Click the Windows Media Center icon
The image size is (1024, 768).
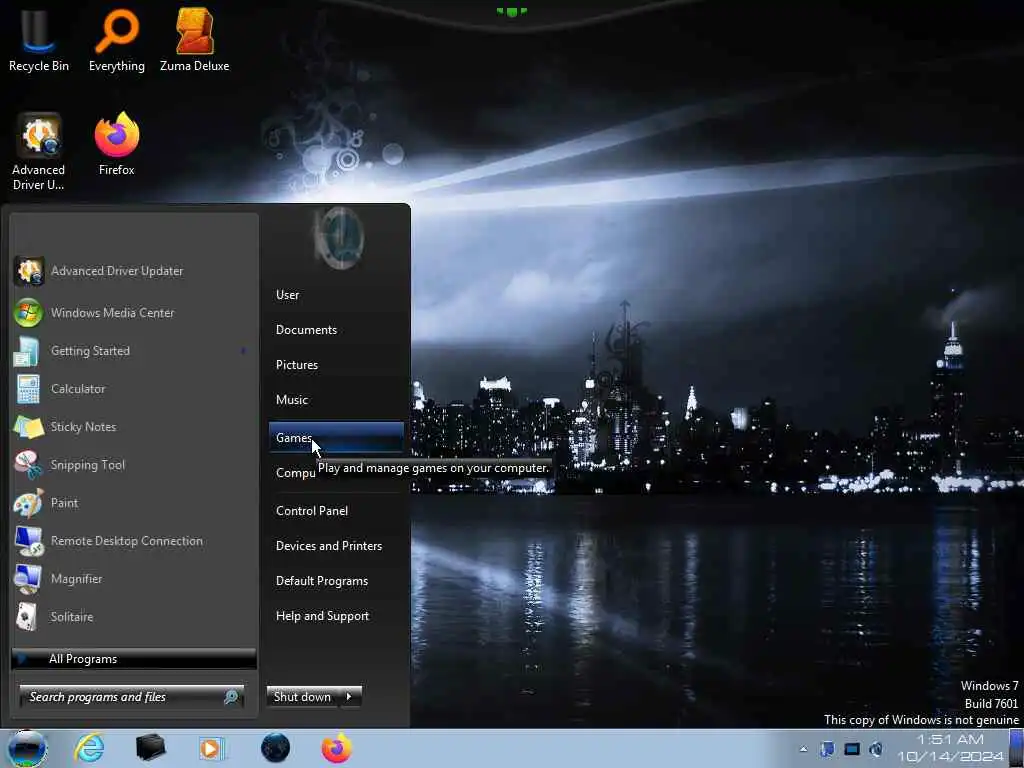point(28,313)
